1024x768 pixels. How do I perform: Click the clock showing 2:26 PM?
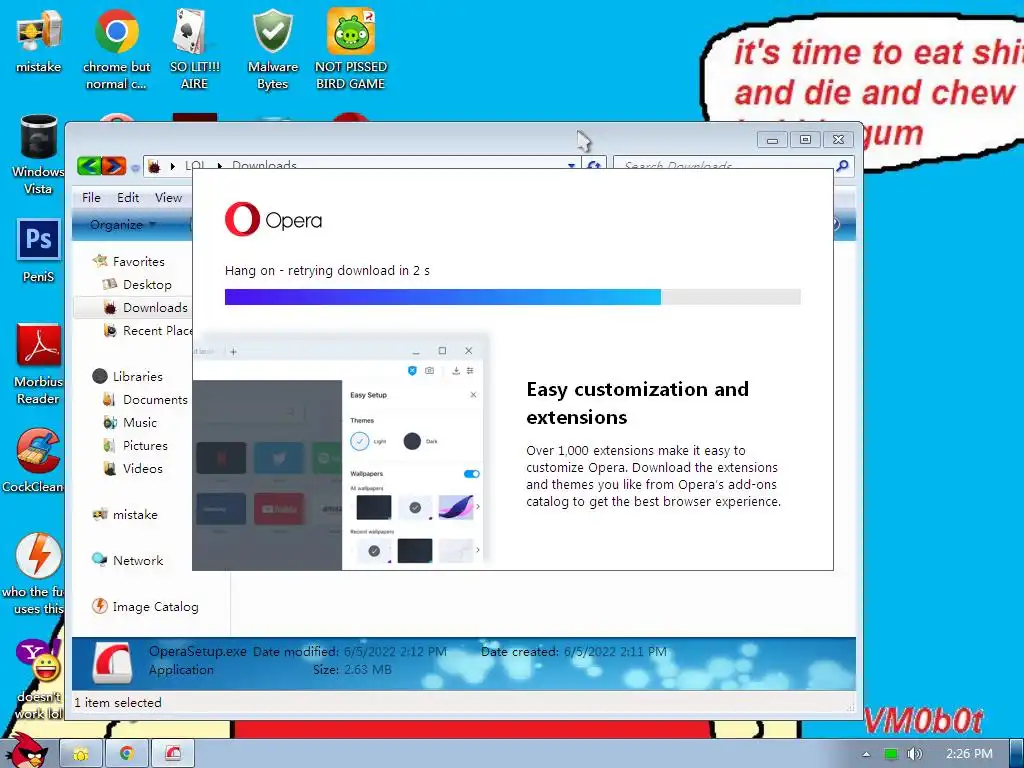pos(968,754)
